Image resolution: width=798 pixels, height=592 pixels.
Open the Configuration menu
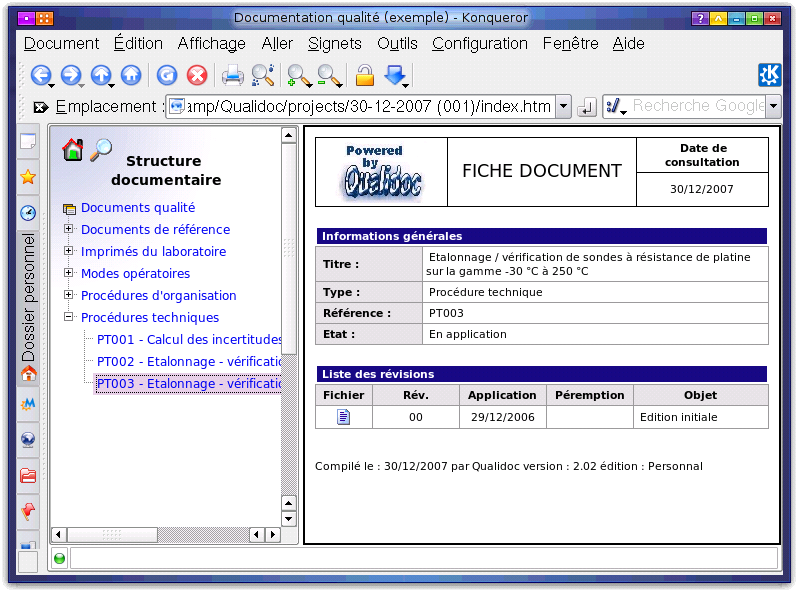tap(479, 43)
